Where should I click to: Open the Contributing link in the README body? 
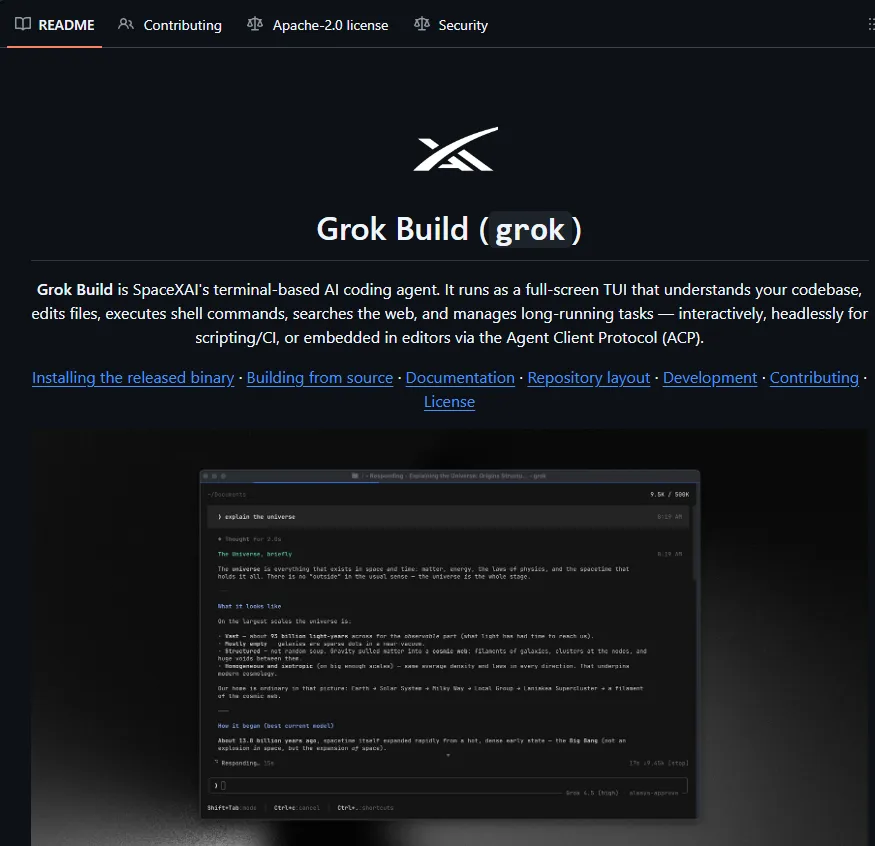tap(814, 378)
